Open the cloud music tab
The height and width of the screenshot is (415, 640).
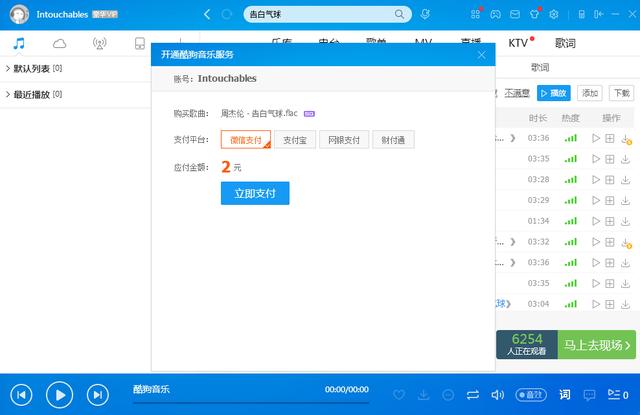59,43
